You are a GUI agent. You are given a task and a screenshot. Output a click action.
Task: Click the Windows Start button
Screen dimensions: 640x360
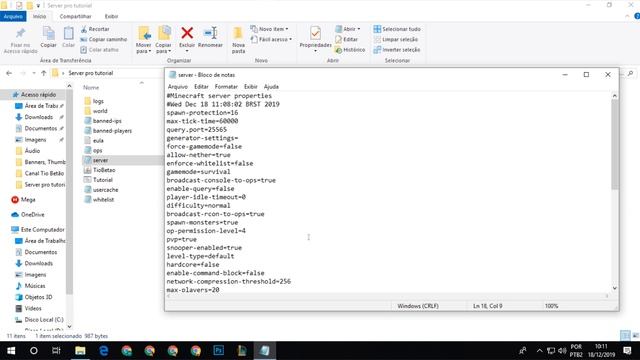pyautogui.click(x=11, y=351)
